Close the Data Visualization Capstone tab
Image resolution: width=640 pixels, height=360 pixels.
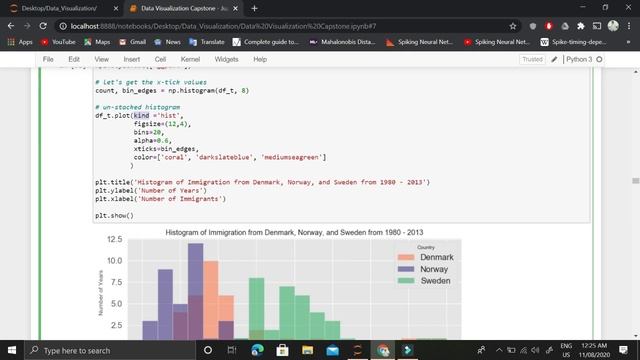[x=236, y=8]
